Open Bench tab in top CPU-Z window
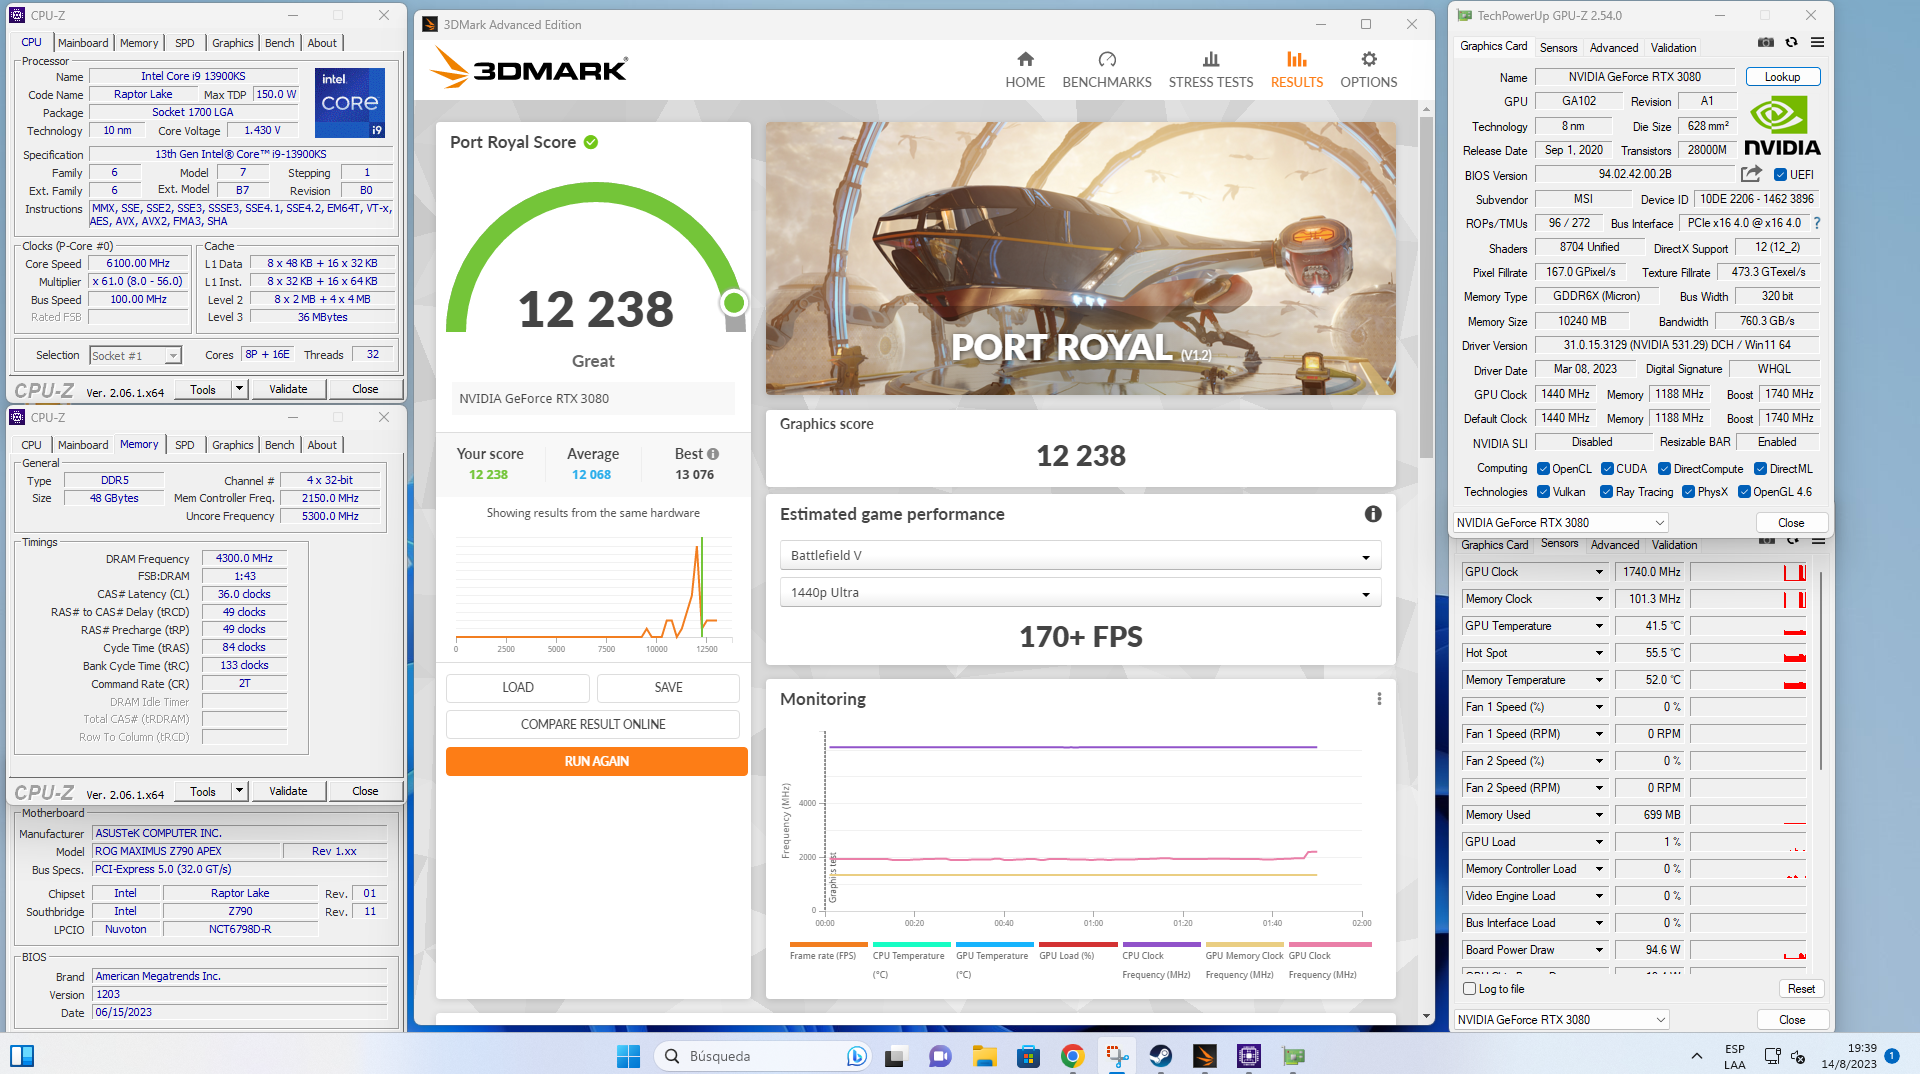Screen dimensions: 1920x1074 [x=280, y=43]
